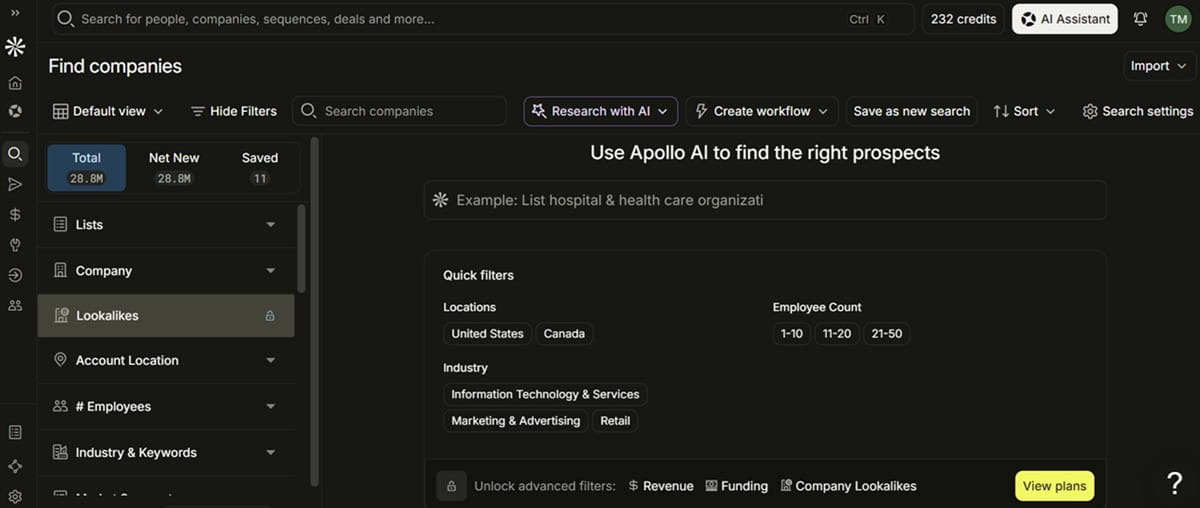Open Search settings gear
Screen dimensions: 1200x508
1090,111
